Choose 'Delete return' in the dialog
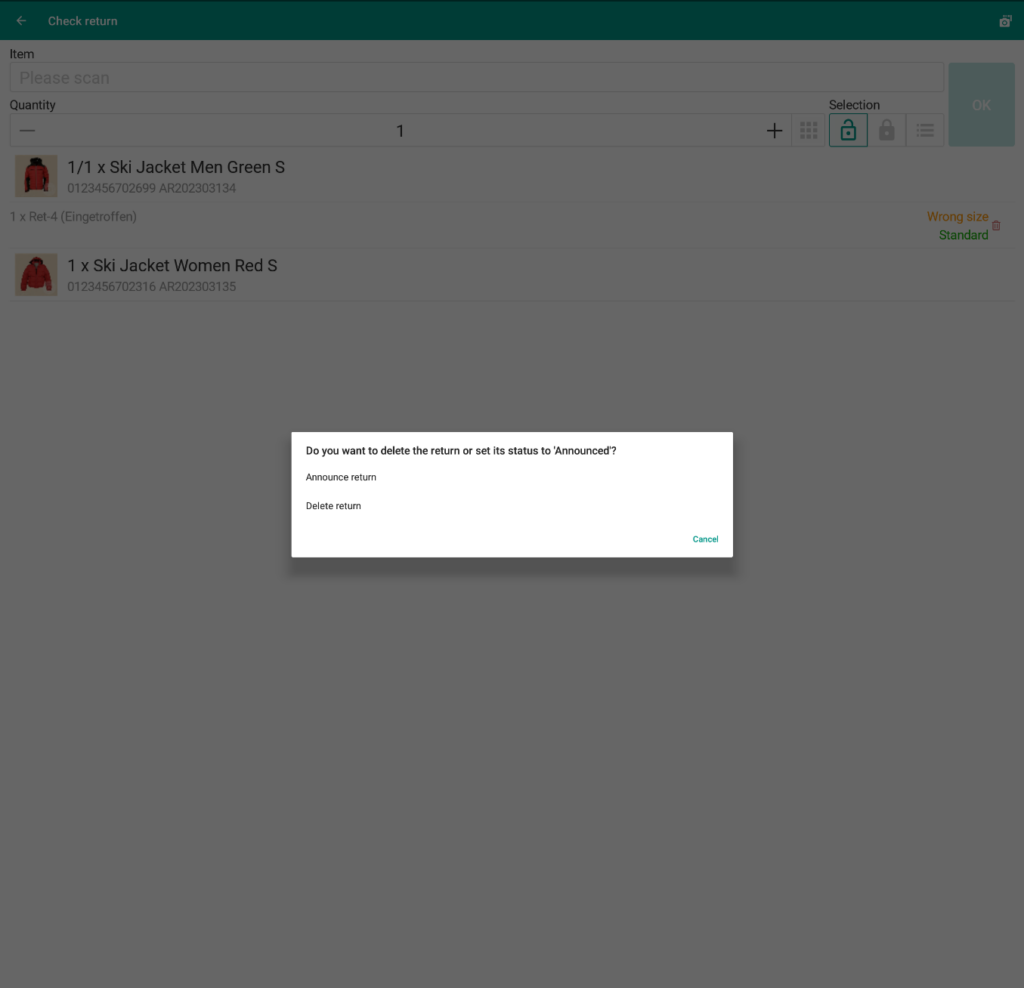This screenshot has height=988, width=1024. pyautogui.click(x=334, y=506)
